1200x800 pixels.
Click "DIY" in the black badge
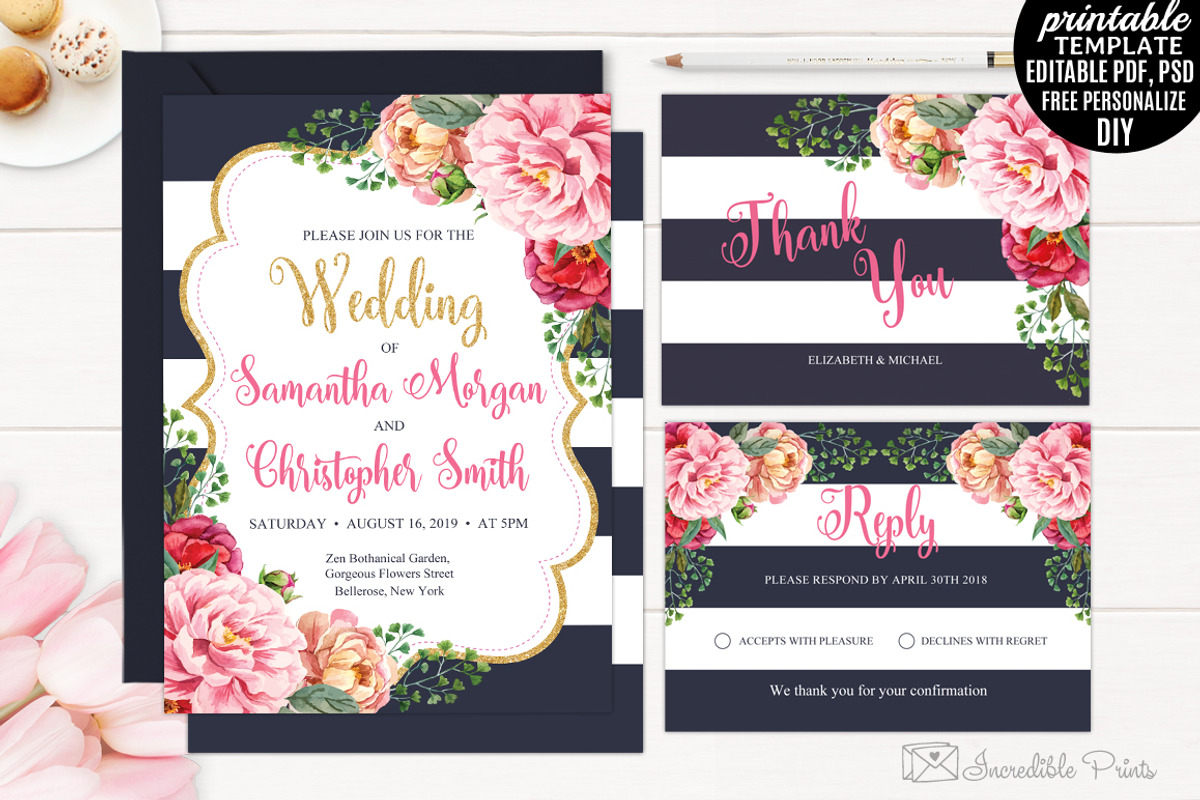(1114, 131)
